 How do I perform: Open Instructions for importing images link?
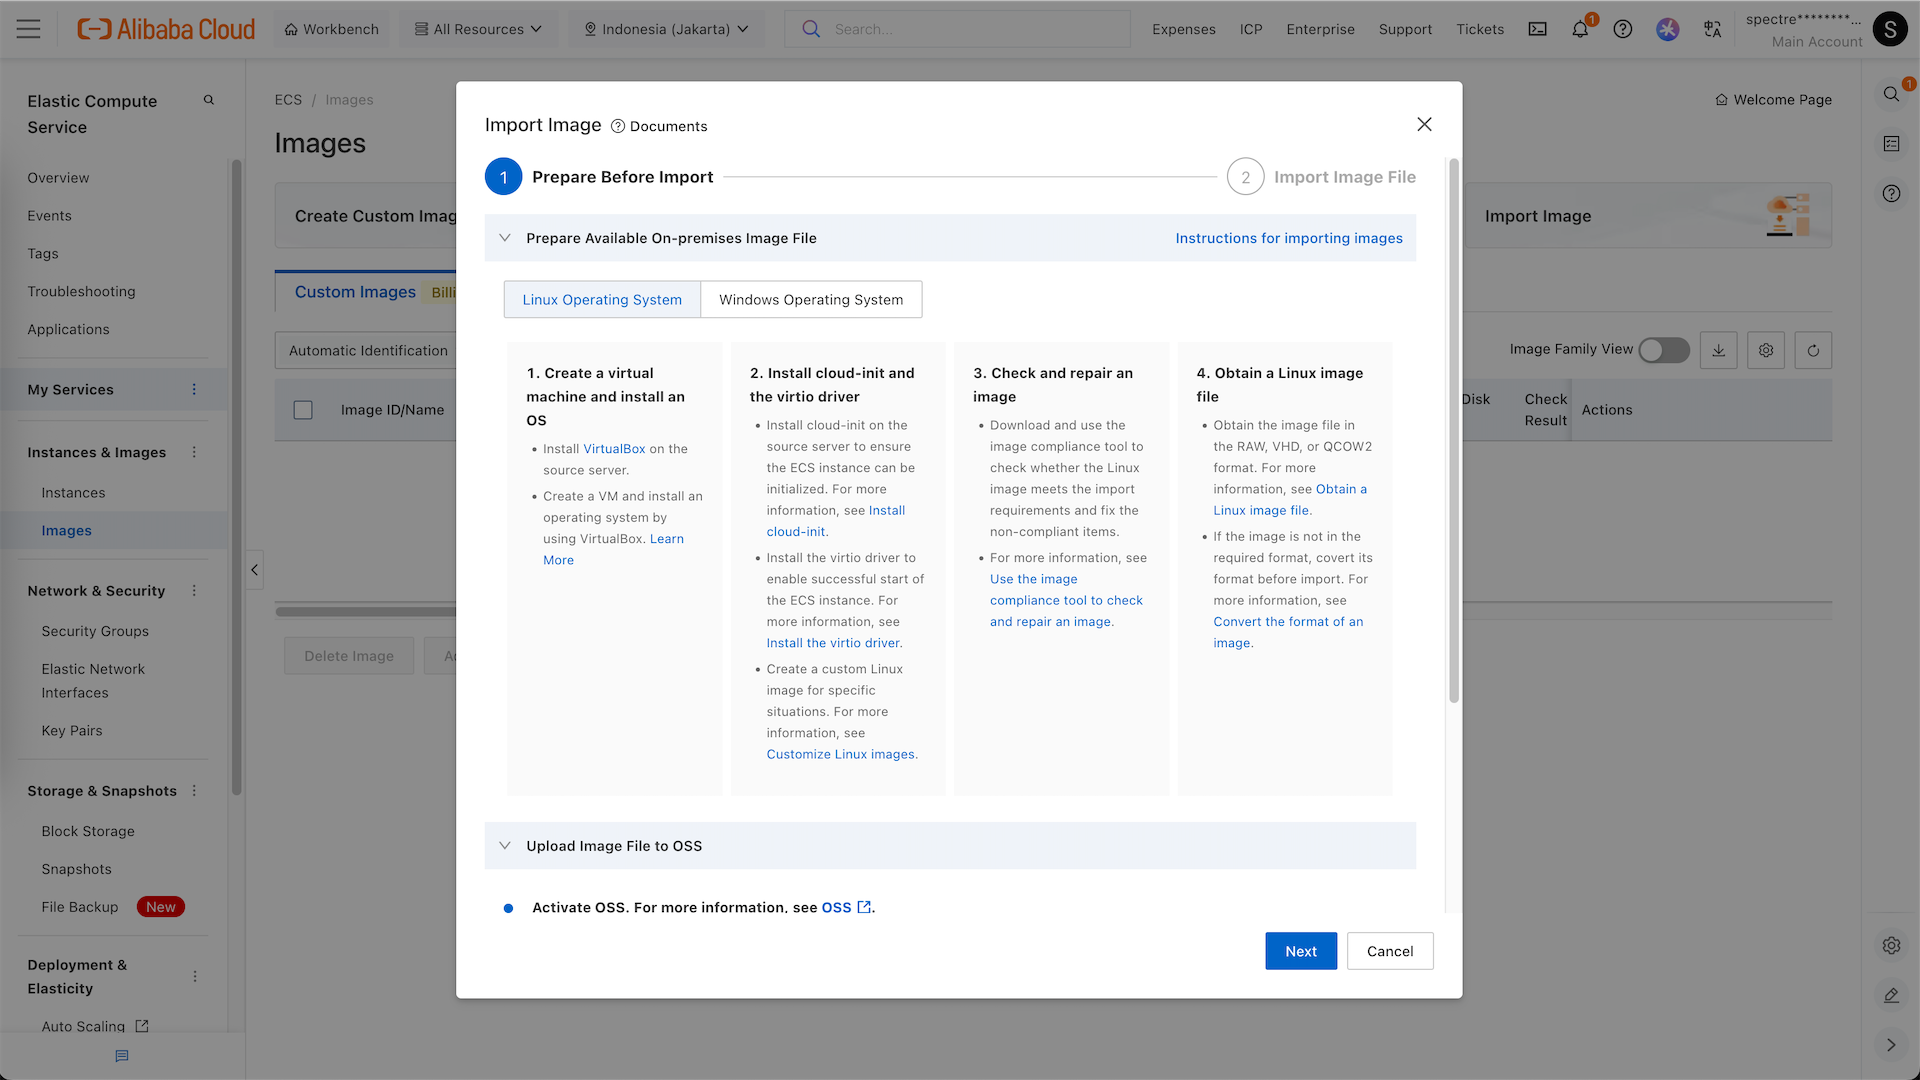click(x=1288, y=238)
